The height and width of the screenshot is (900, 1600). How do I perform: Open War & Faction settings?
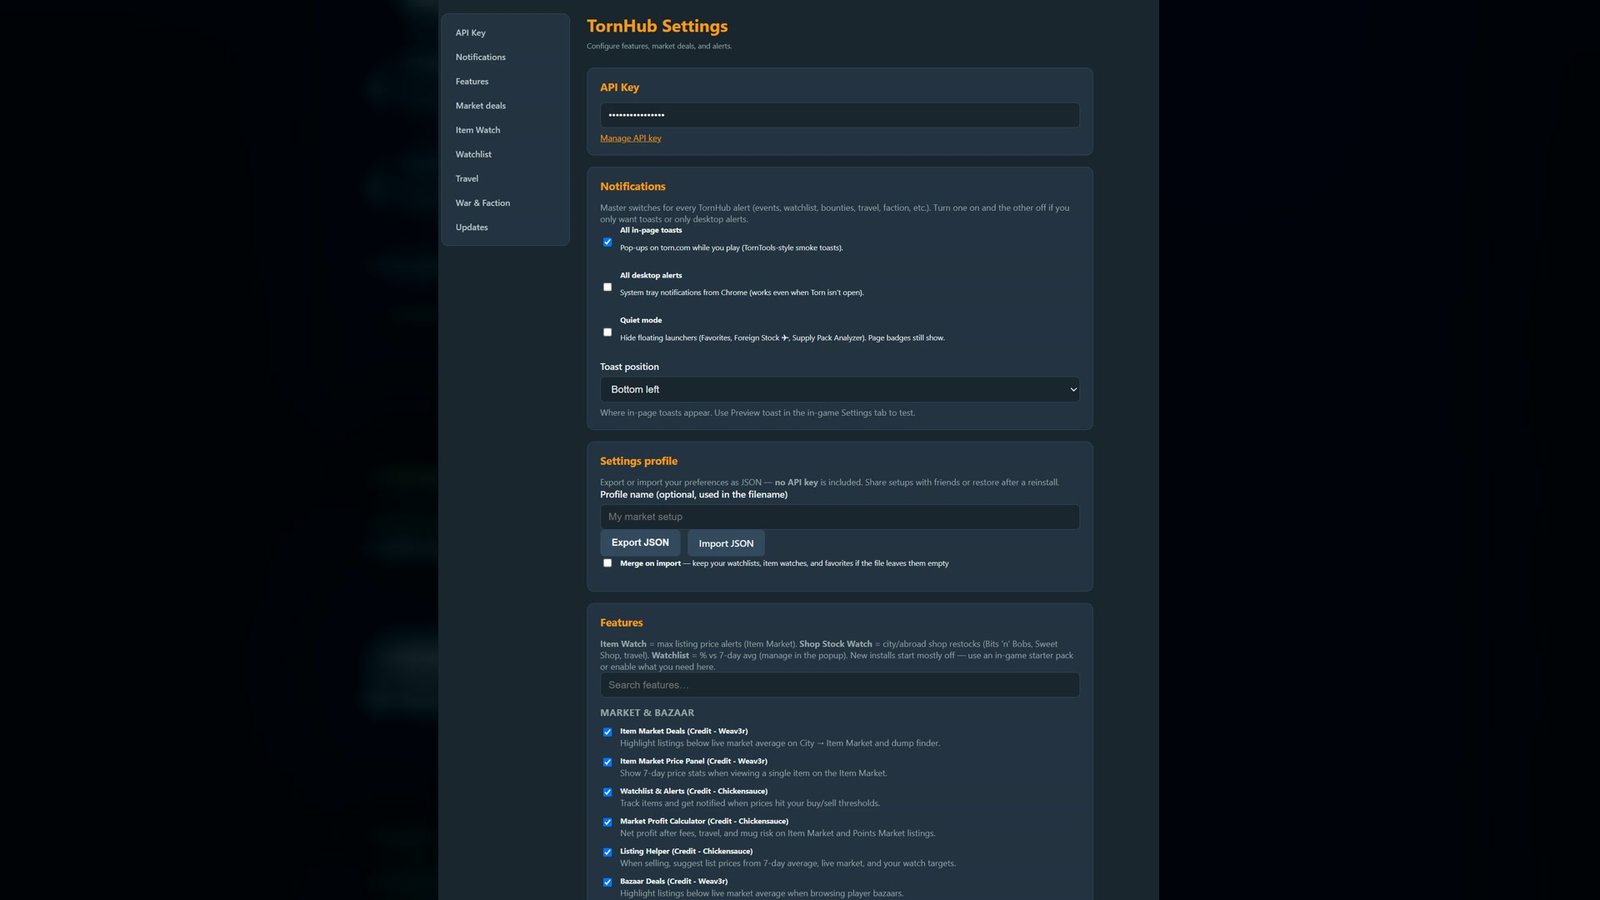point(483,203)
